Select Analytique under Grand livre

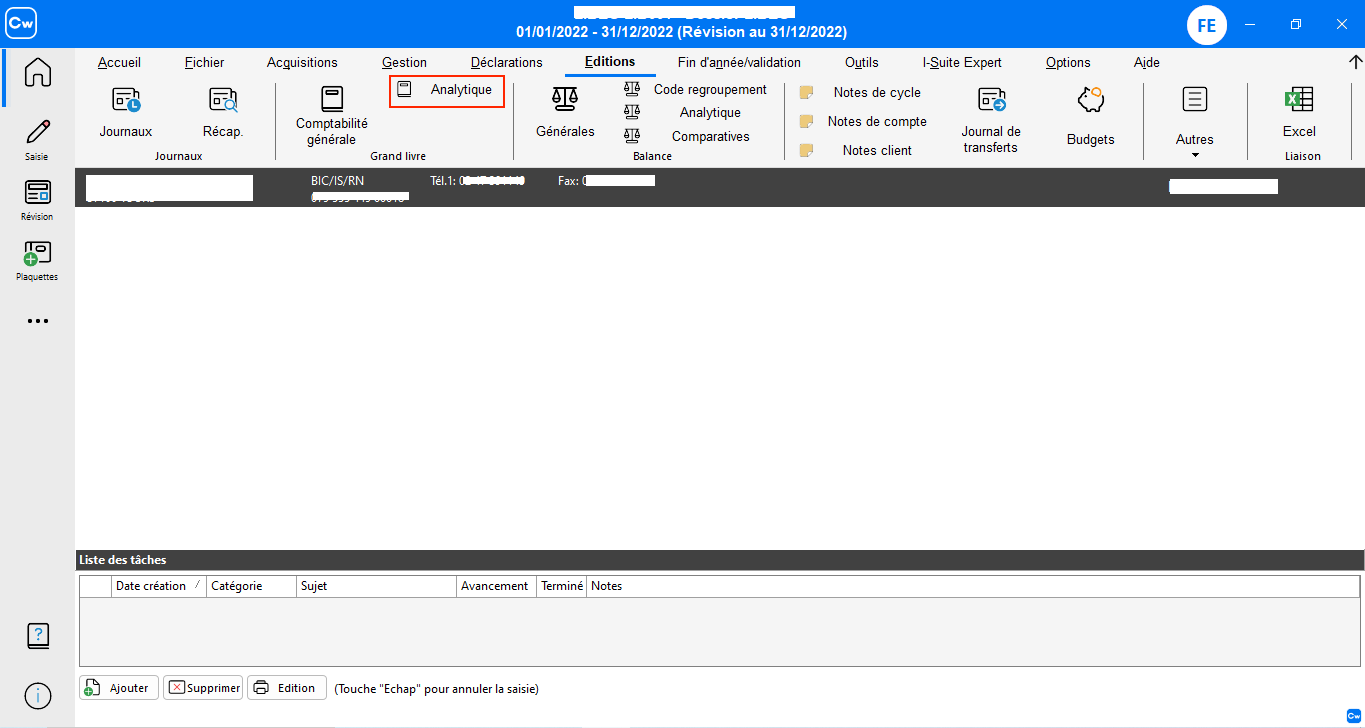(447, 90)
